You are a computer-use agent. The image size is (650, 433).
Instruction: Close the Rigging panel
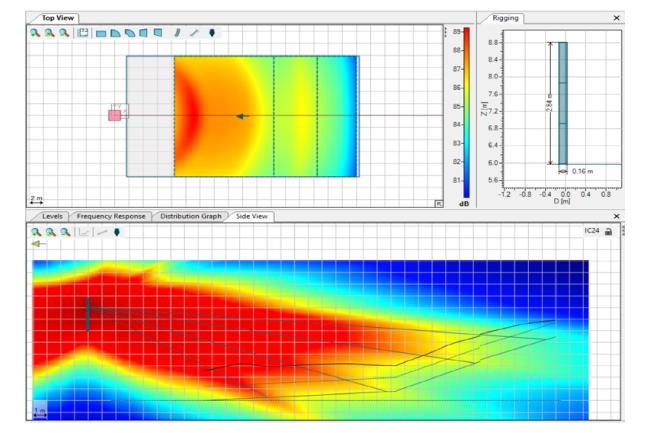coord(616,17)
